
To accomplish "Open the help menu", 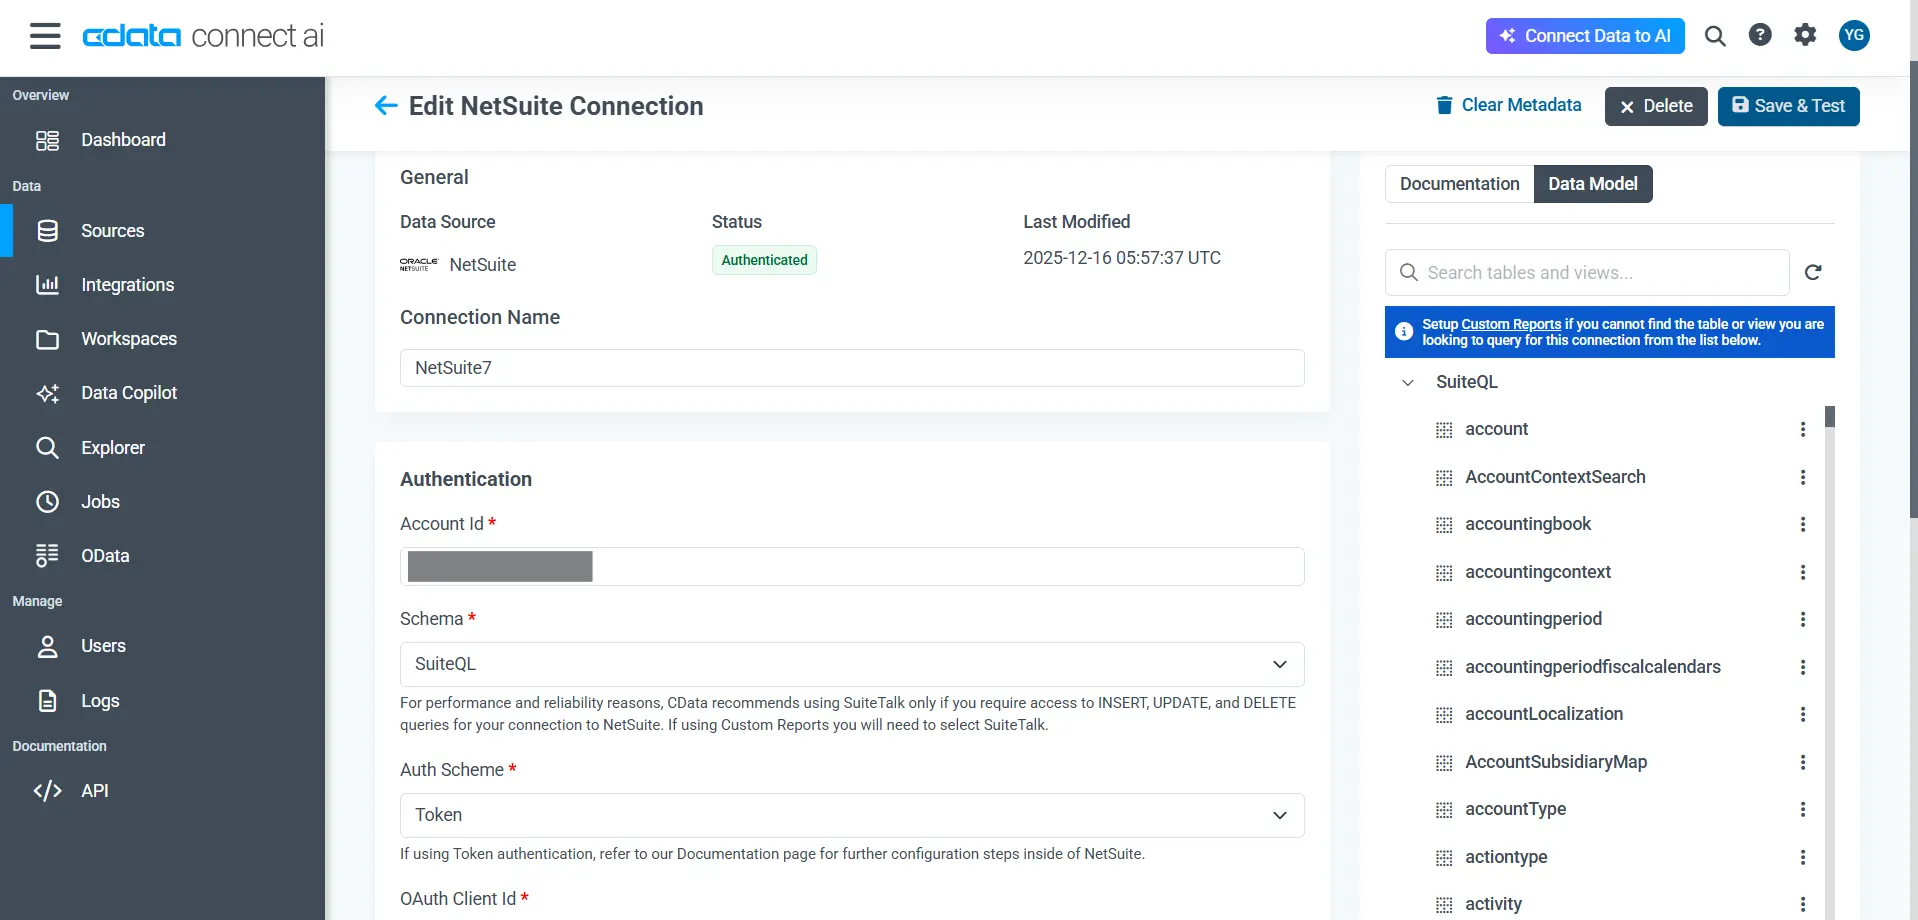I will (x=1760, y=35).
